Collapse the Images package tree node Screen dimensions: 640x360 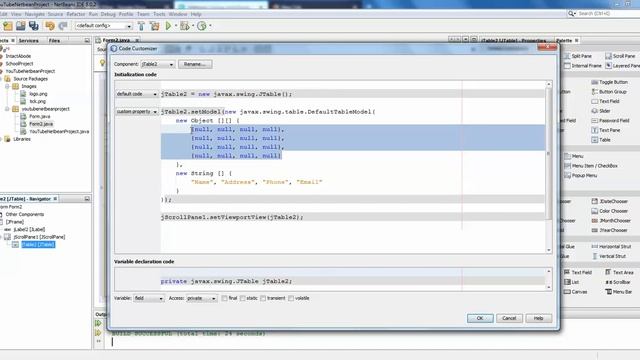[7, 87]
